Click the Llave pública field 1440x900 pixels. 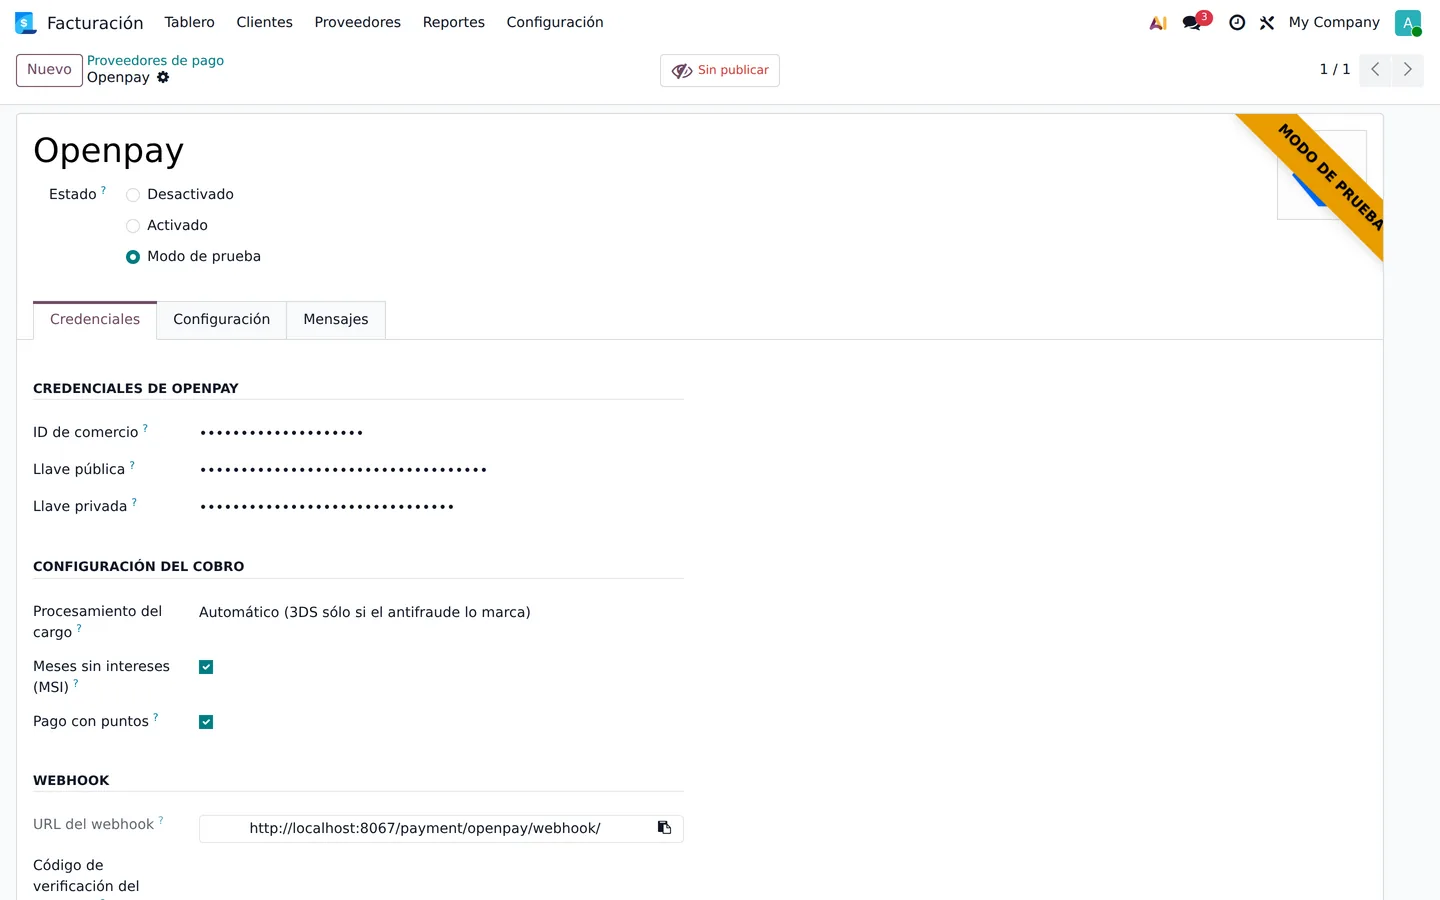(x=441, y=470)
